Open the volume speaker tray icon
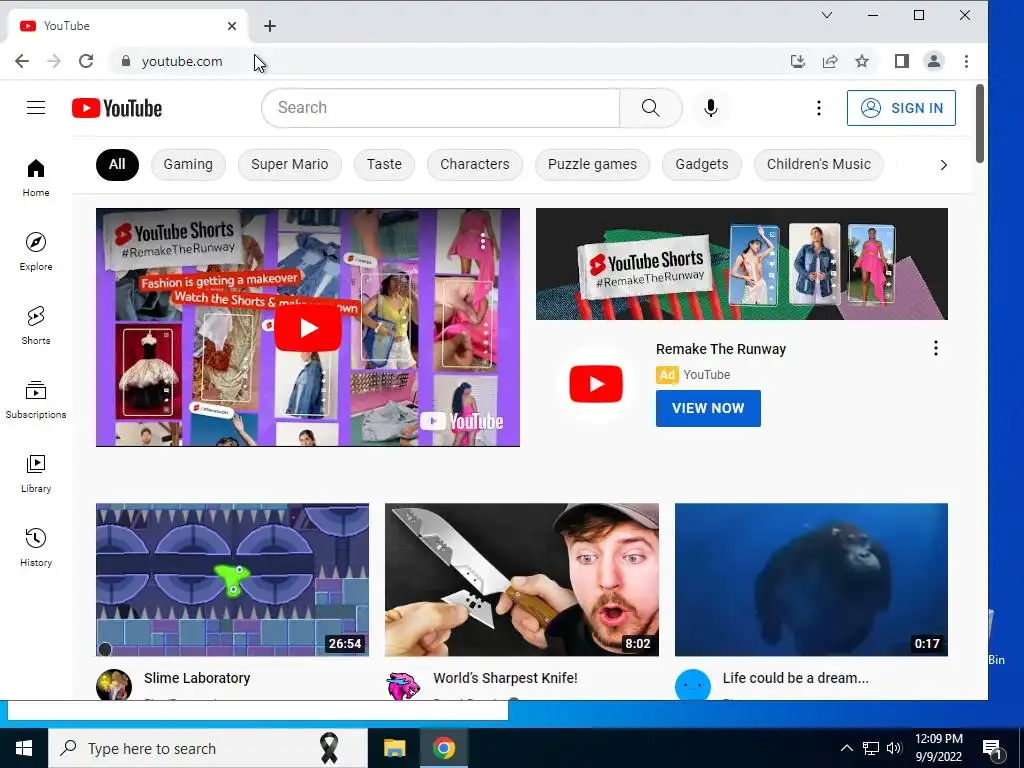Image resolution: width=1024 pixels, height=768 pixels. click(x=894, y=748)
